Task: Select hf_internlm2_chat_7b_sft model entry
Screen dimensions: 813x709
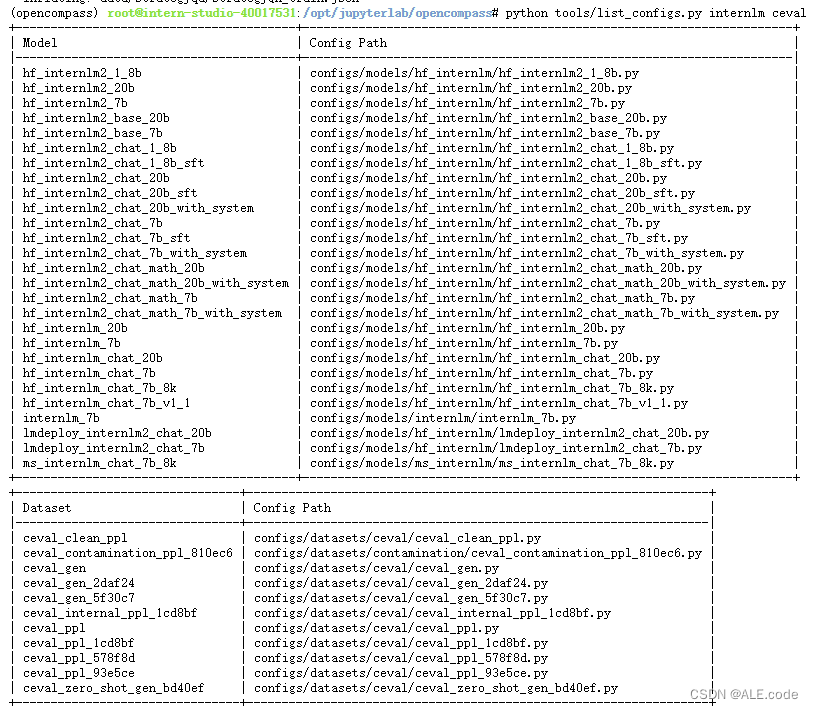Action: click(106, 239)
